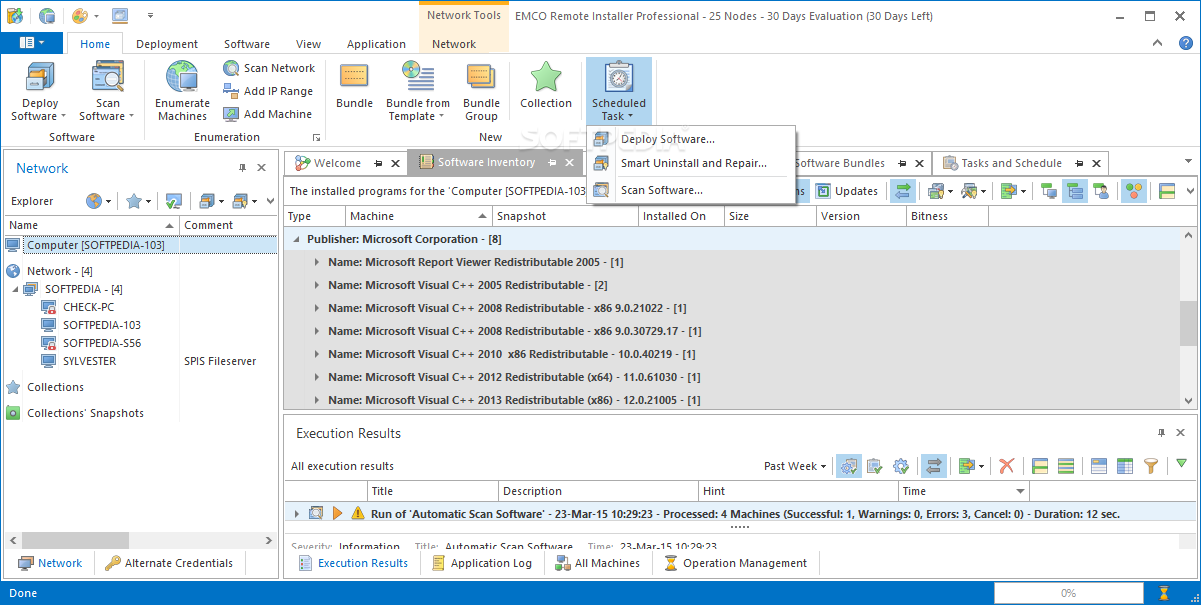Click the green triangle icon in Execution Results toolbar

[1182, 464]
